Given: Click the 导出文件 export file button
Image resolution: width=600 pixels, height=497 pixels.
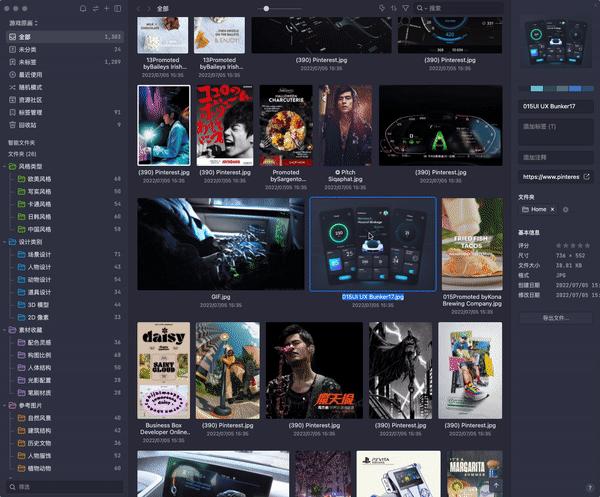Looking at the screenshot, I should pos(556,318).
